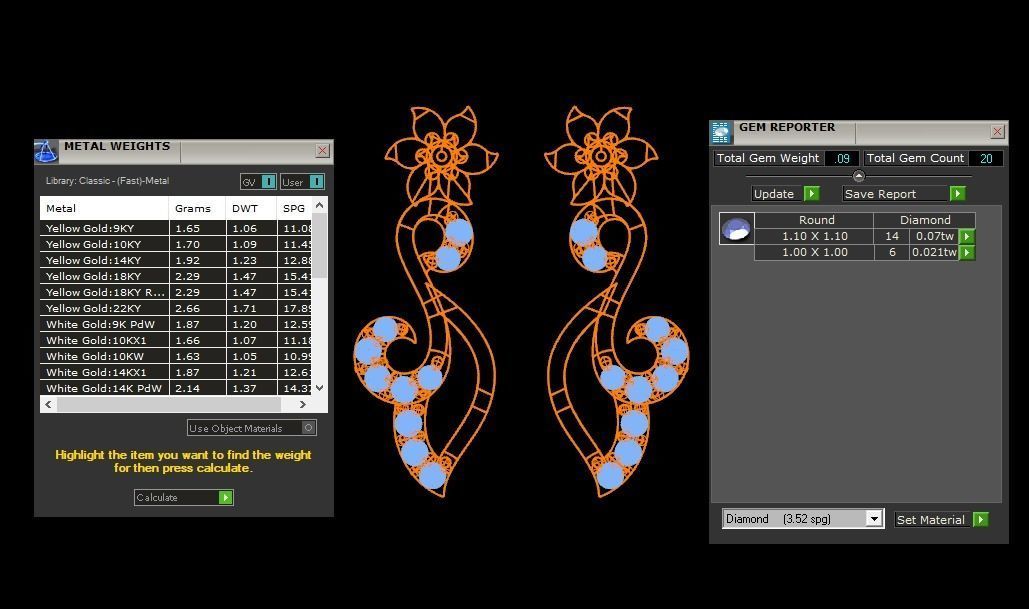Image resolution: width=1029 pixels, height=609 pixels.
Task: Click the vertical scrollbar thumb in metal table
Action: 320,245
